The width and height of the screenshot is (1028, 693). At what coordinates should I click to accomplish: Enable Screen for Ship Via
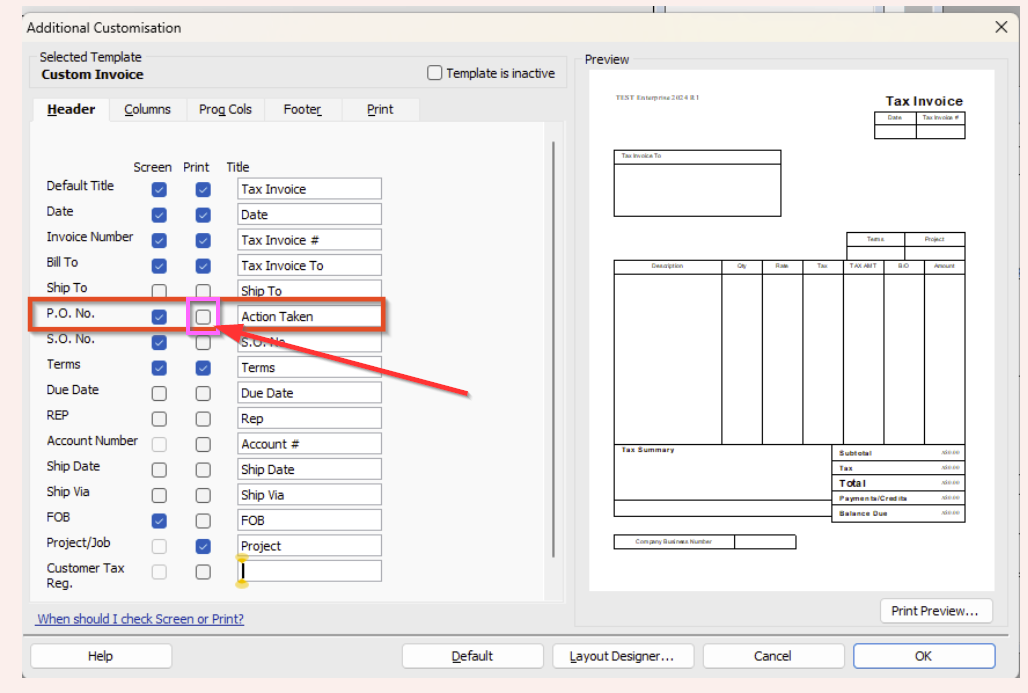(x=159, y=496)
